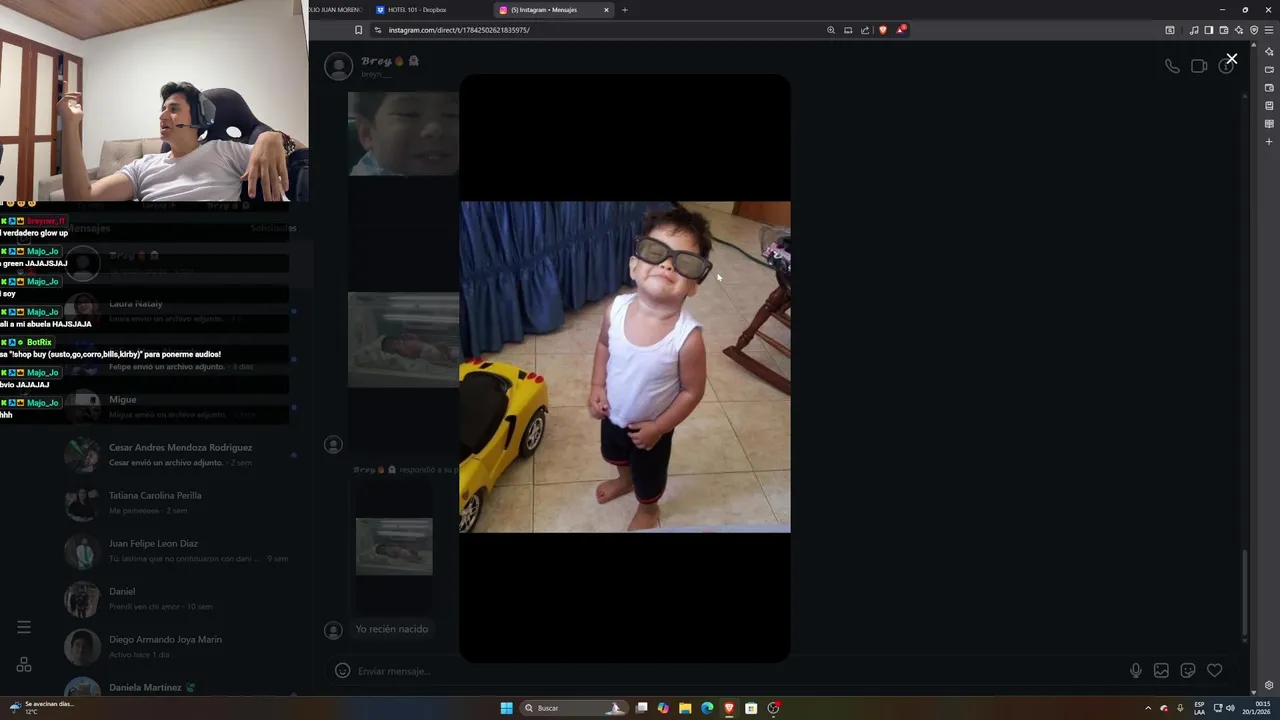Click the Brave bookmark icon in address bar
Image resolution: width=1280 pixels, height=720 pixels.
[x=358, y=30]
